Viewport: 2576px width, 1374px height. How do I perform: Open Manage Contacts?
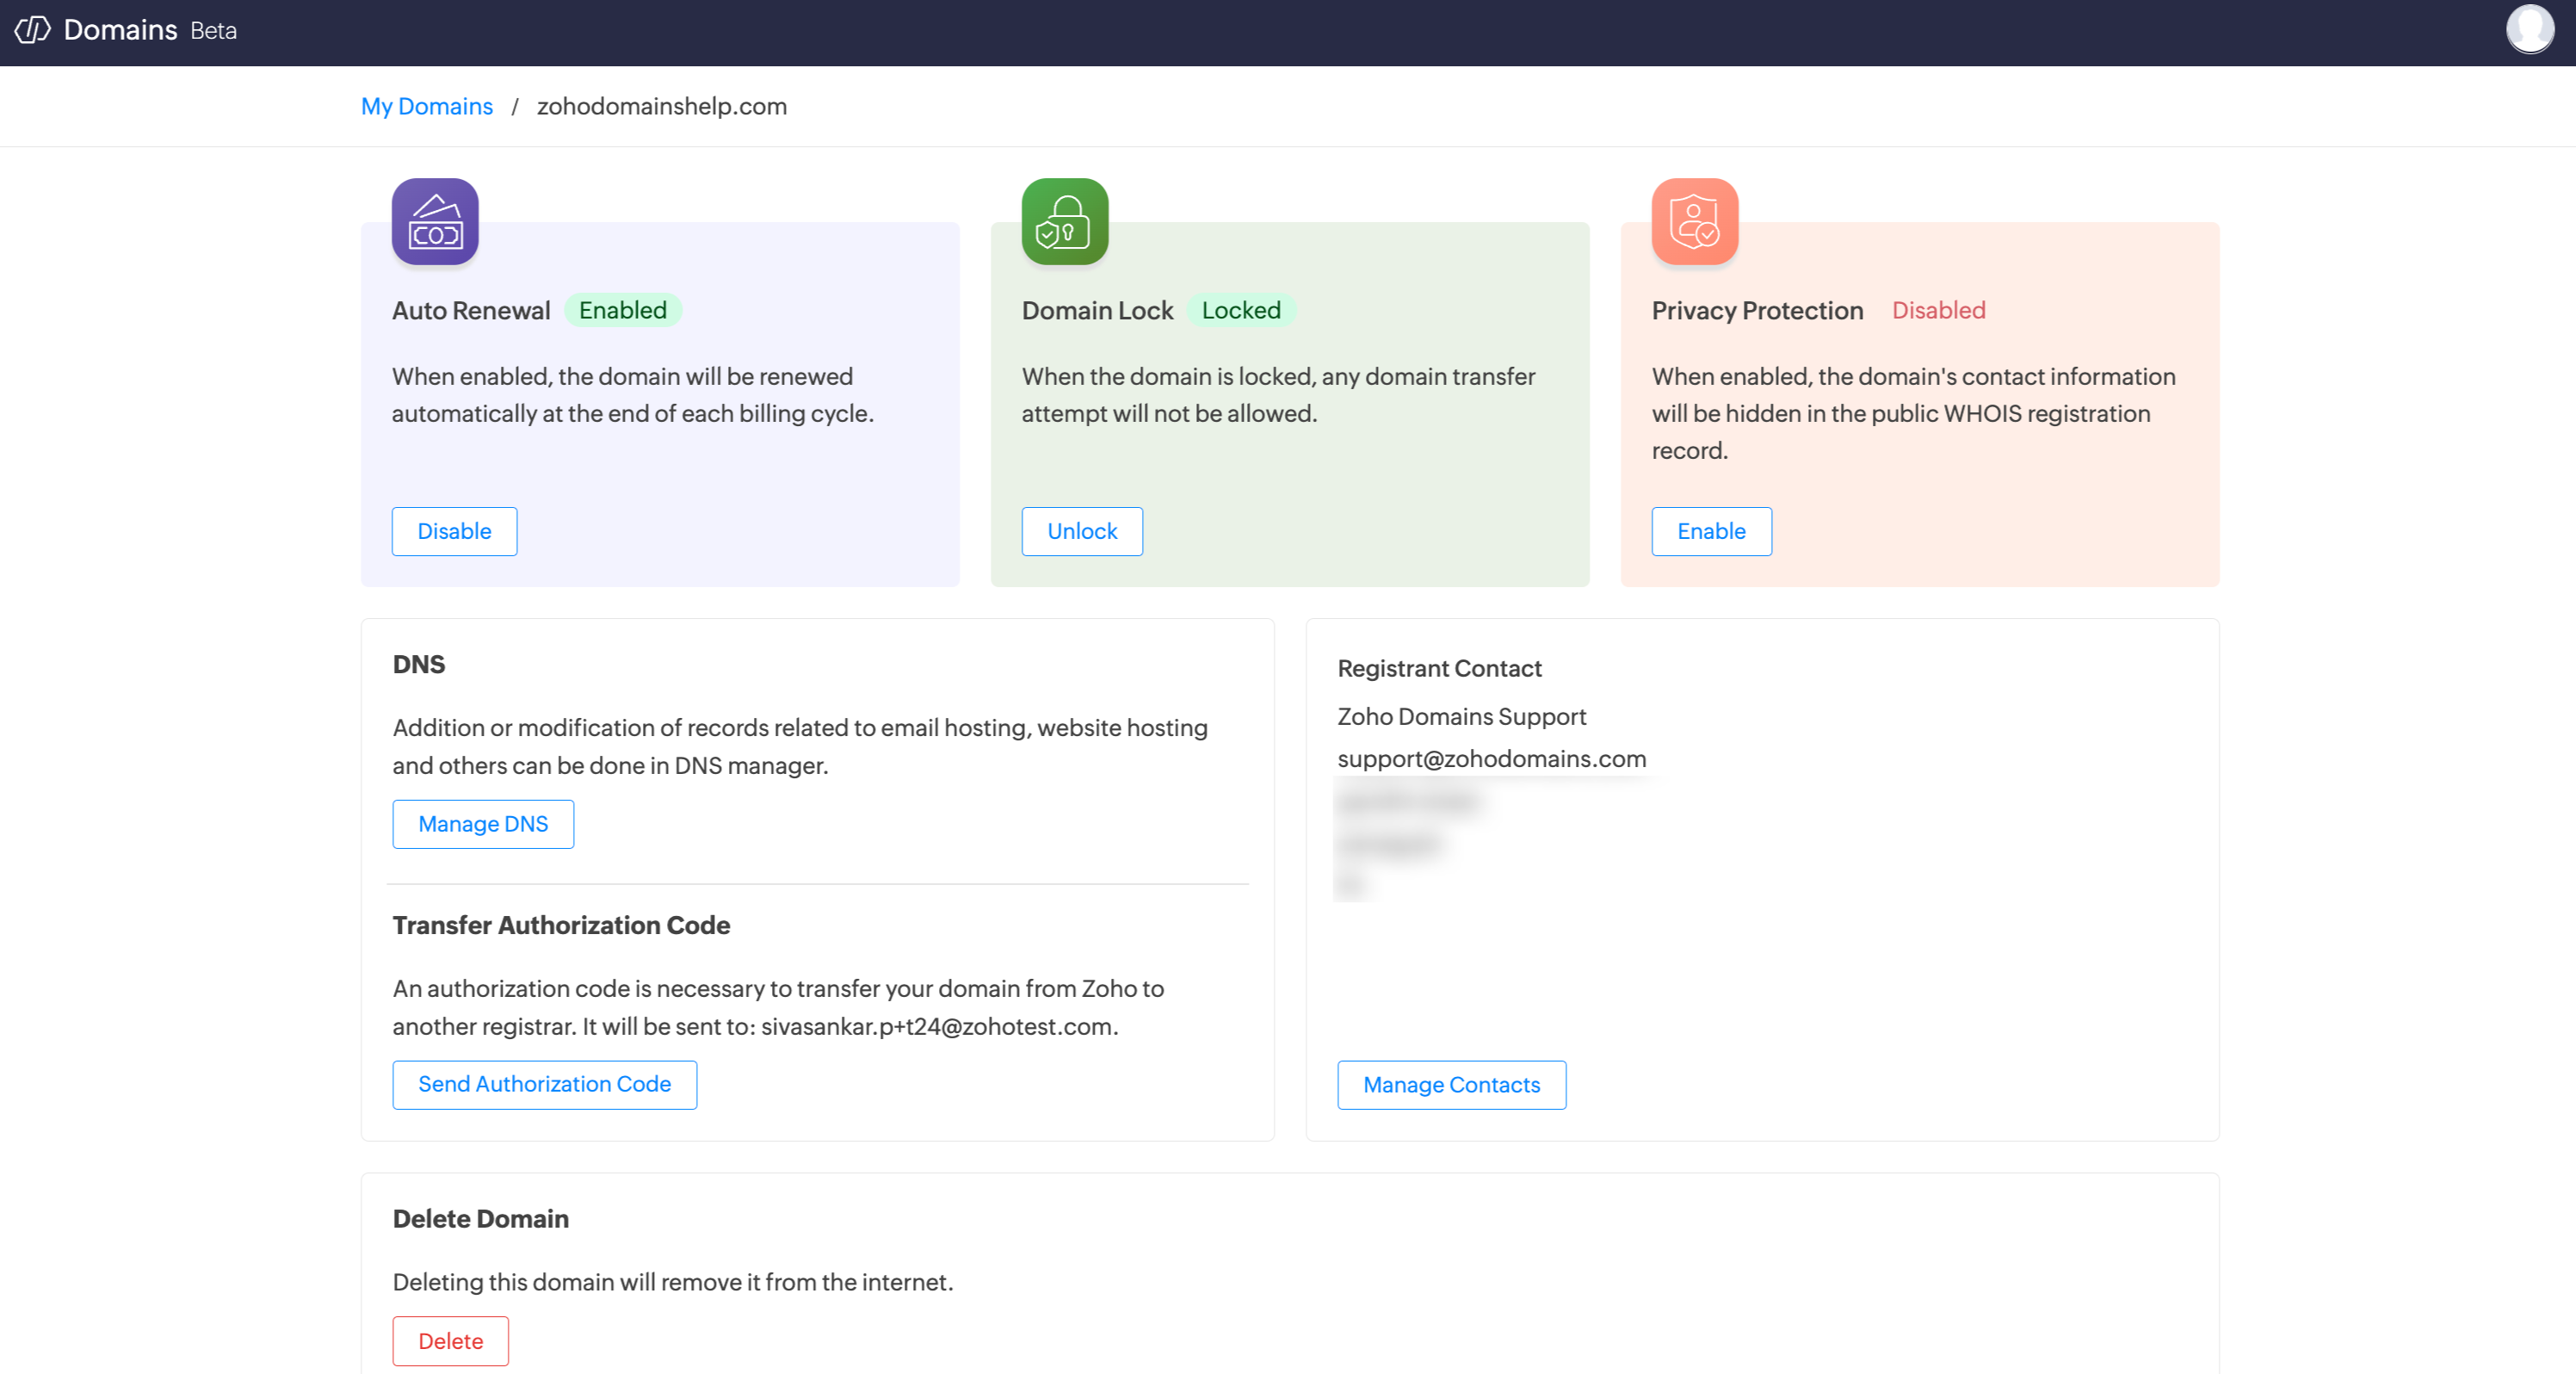(1452, 1085)
